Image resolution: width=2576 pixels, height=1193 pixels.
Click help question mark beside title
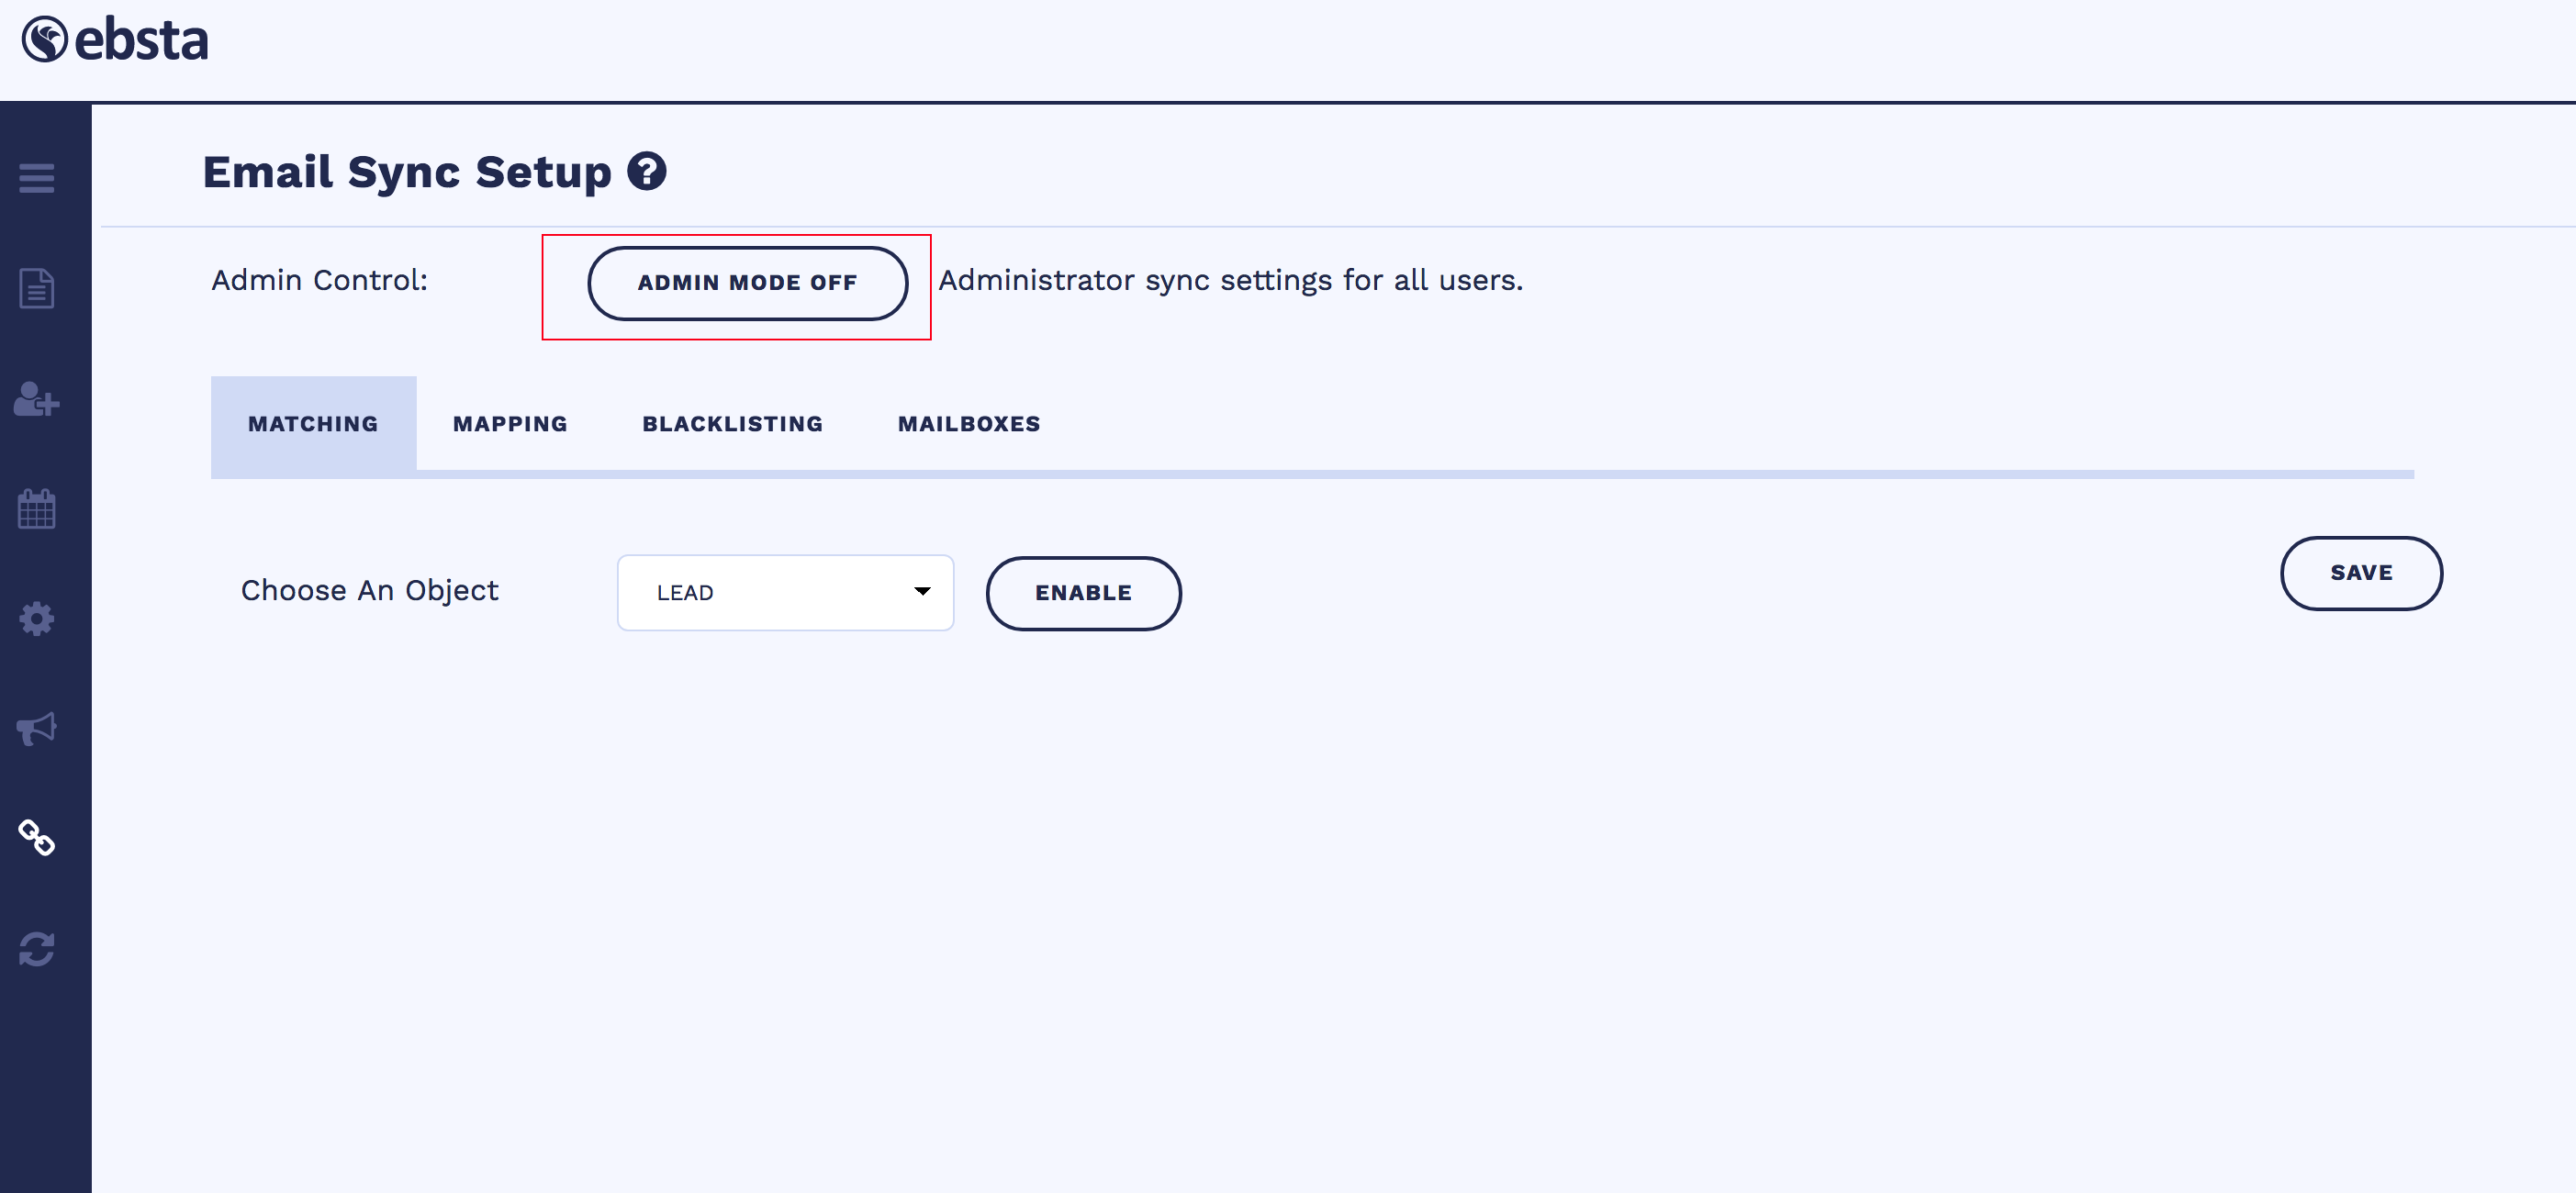click(646, 172)
